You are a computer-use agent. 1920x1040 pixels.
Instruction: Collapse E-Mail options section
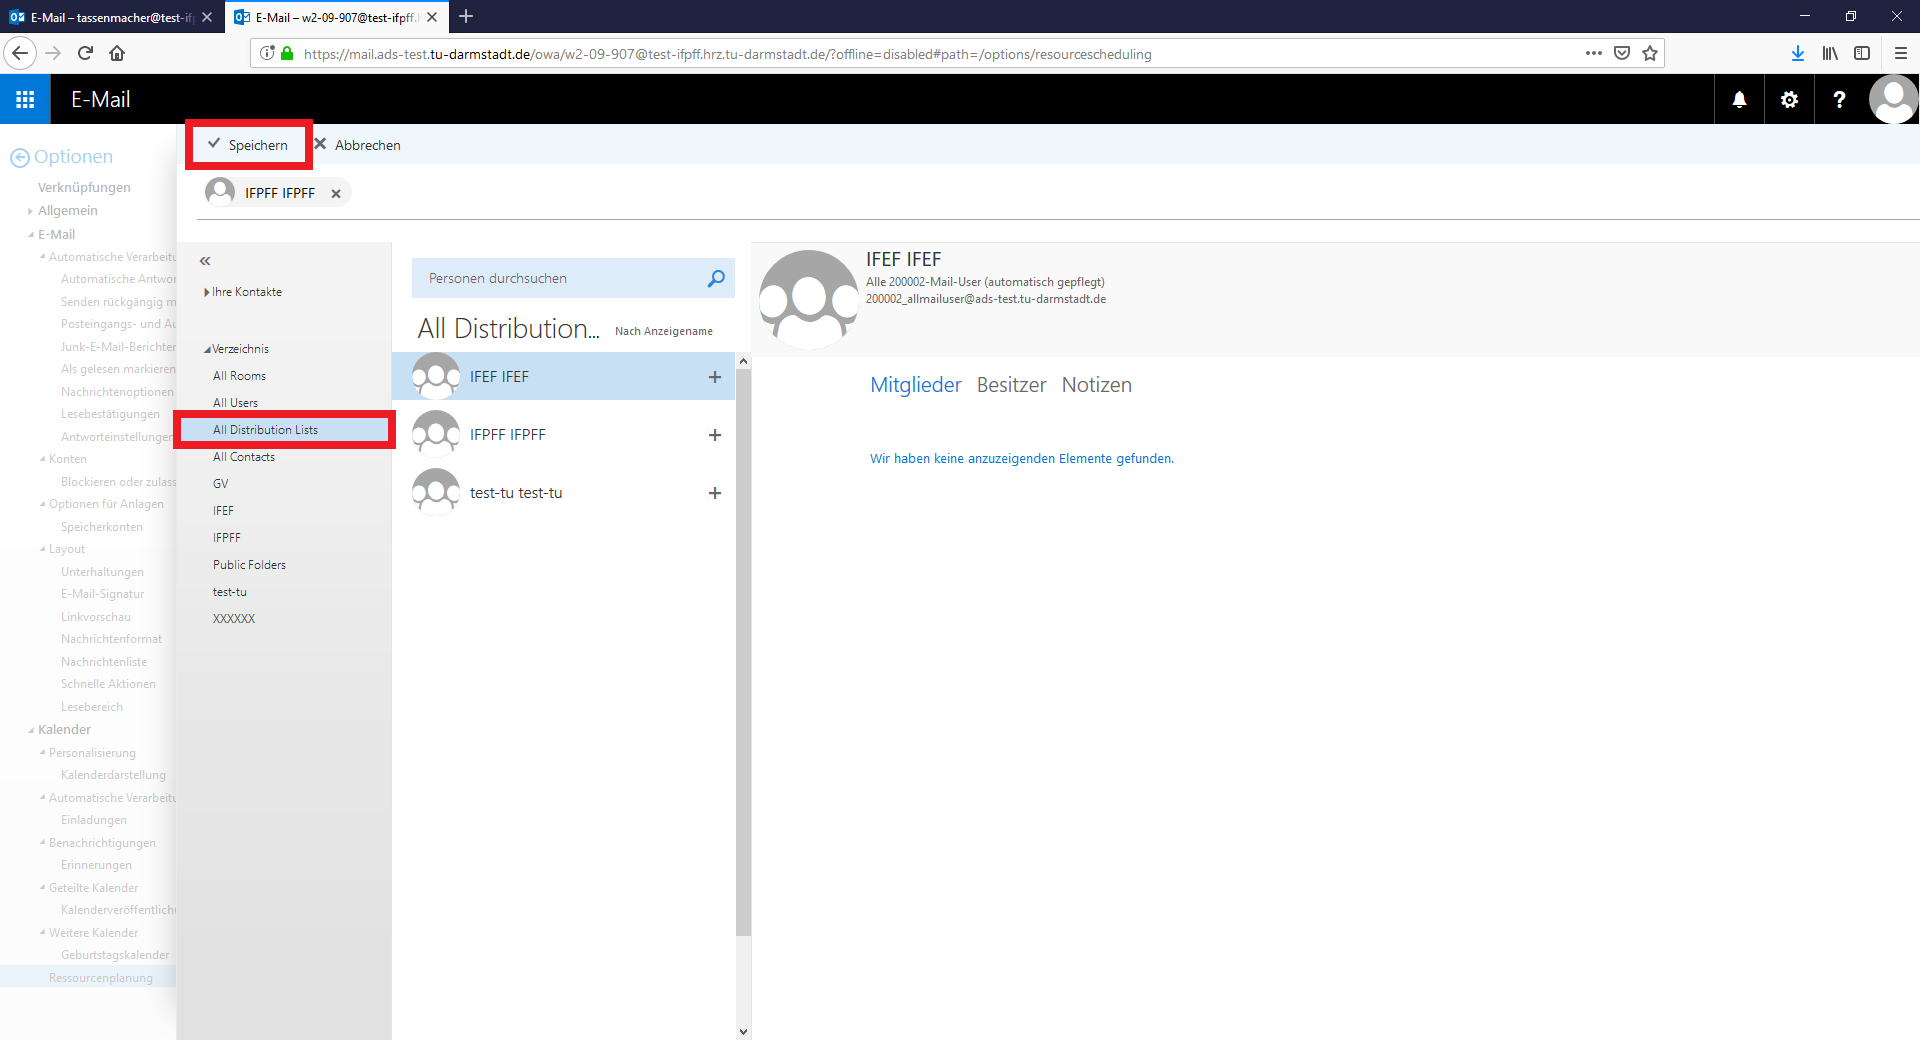pos(30,235)
